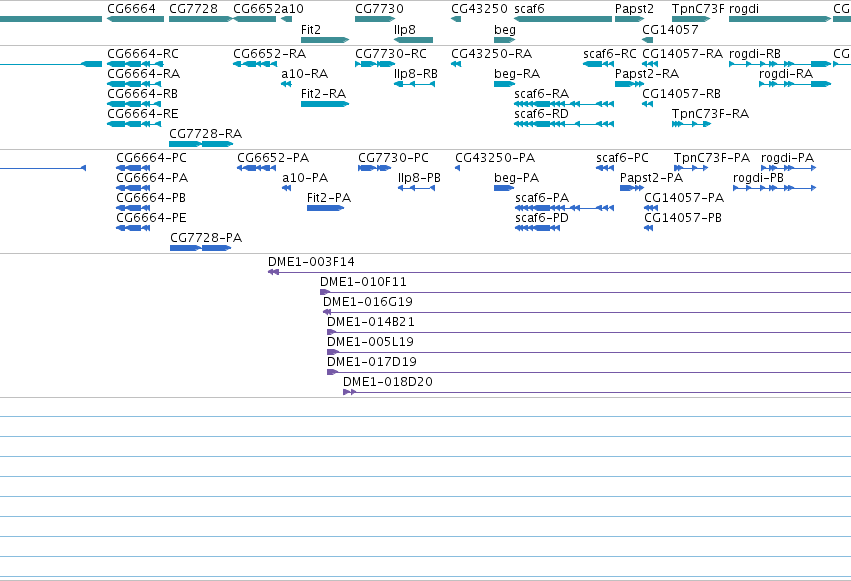Click the CG7730 gene label

click(x=379, y=9)
